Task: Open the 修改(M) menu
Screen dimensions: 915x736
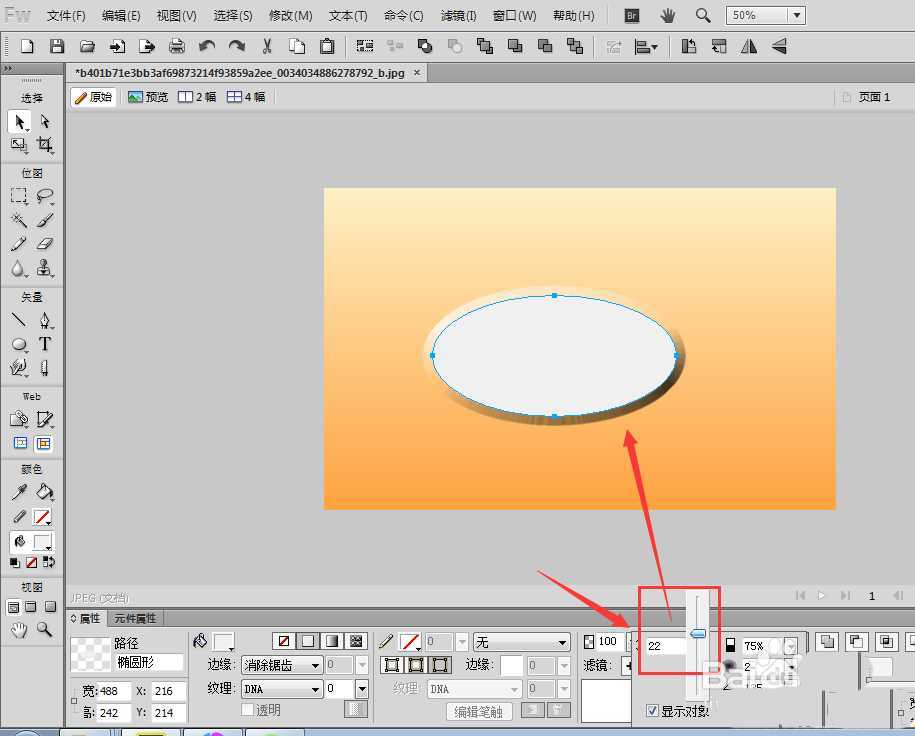Action: pos(290,16)
